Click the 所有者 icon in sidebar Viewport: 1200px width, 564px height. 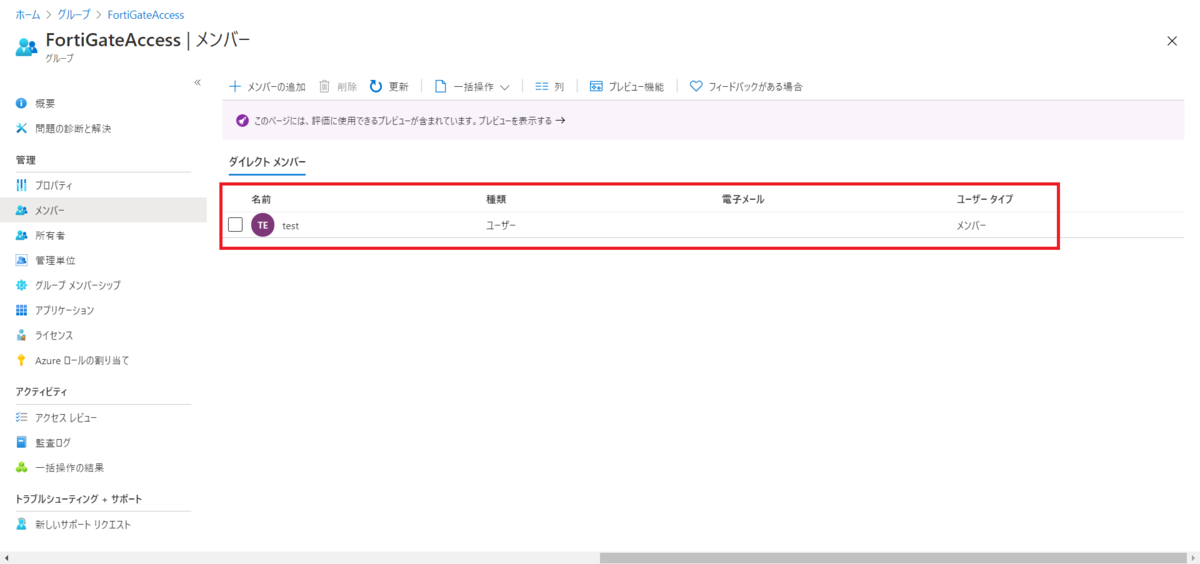(22, 235)
